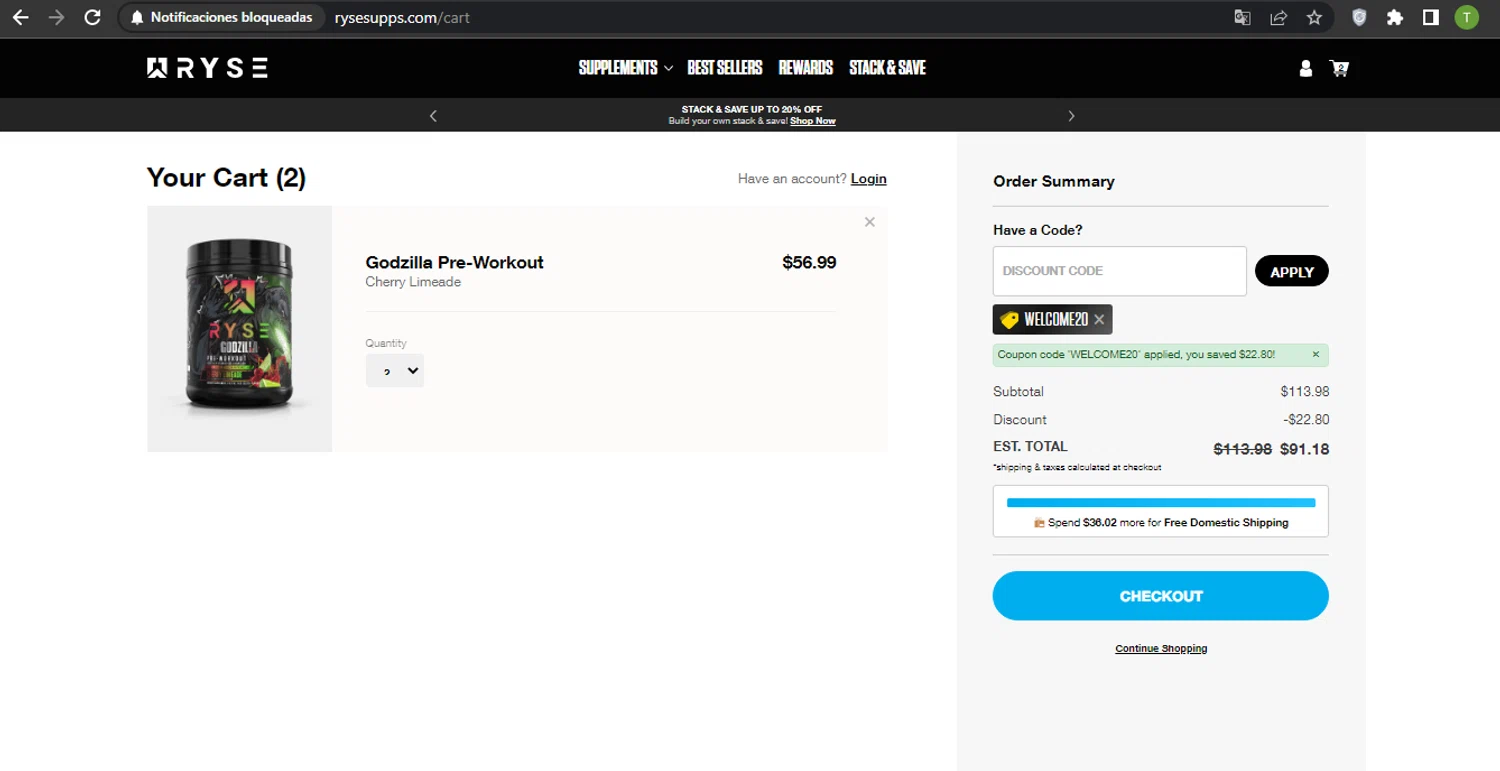Screen dimensions: 1500x771
Task: Show the next promo banner
Action: 1071,116
